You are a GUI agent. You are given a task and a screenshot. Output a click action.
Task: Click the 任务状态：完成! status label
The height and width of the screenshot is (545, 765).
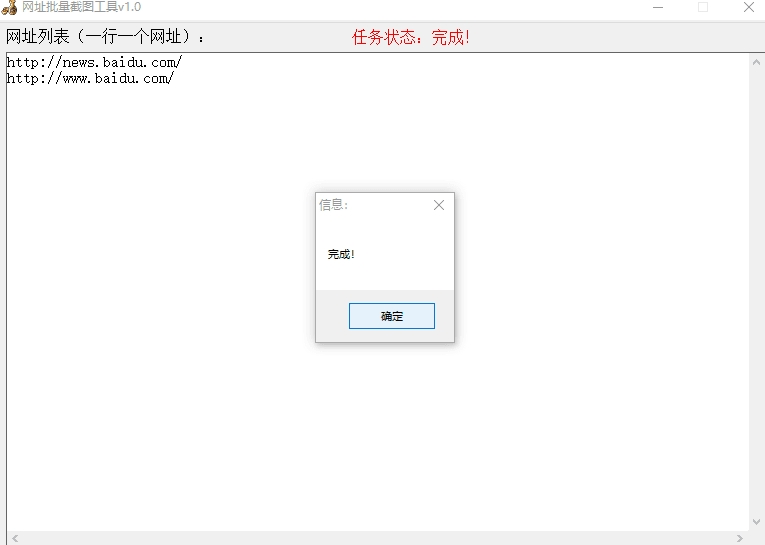(411, 37)
